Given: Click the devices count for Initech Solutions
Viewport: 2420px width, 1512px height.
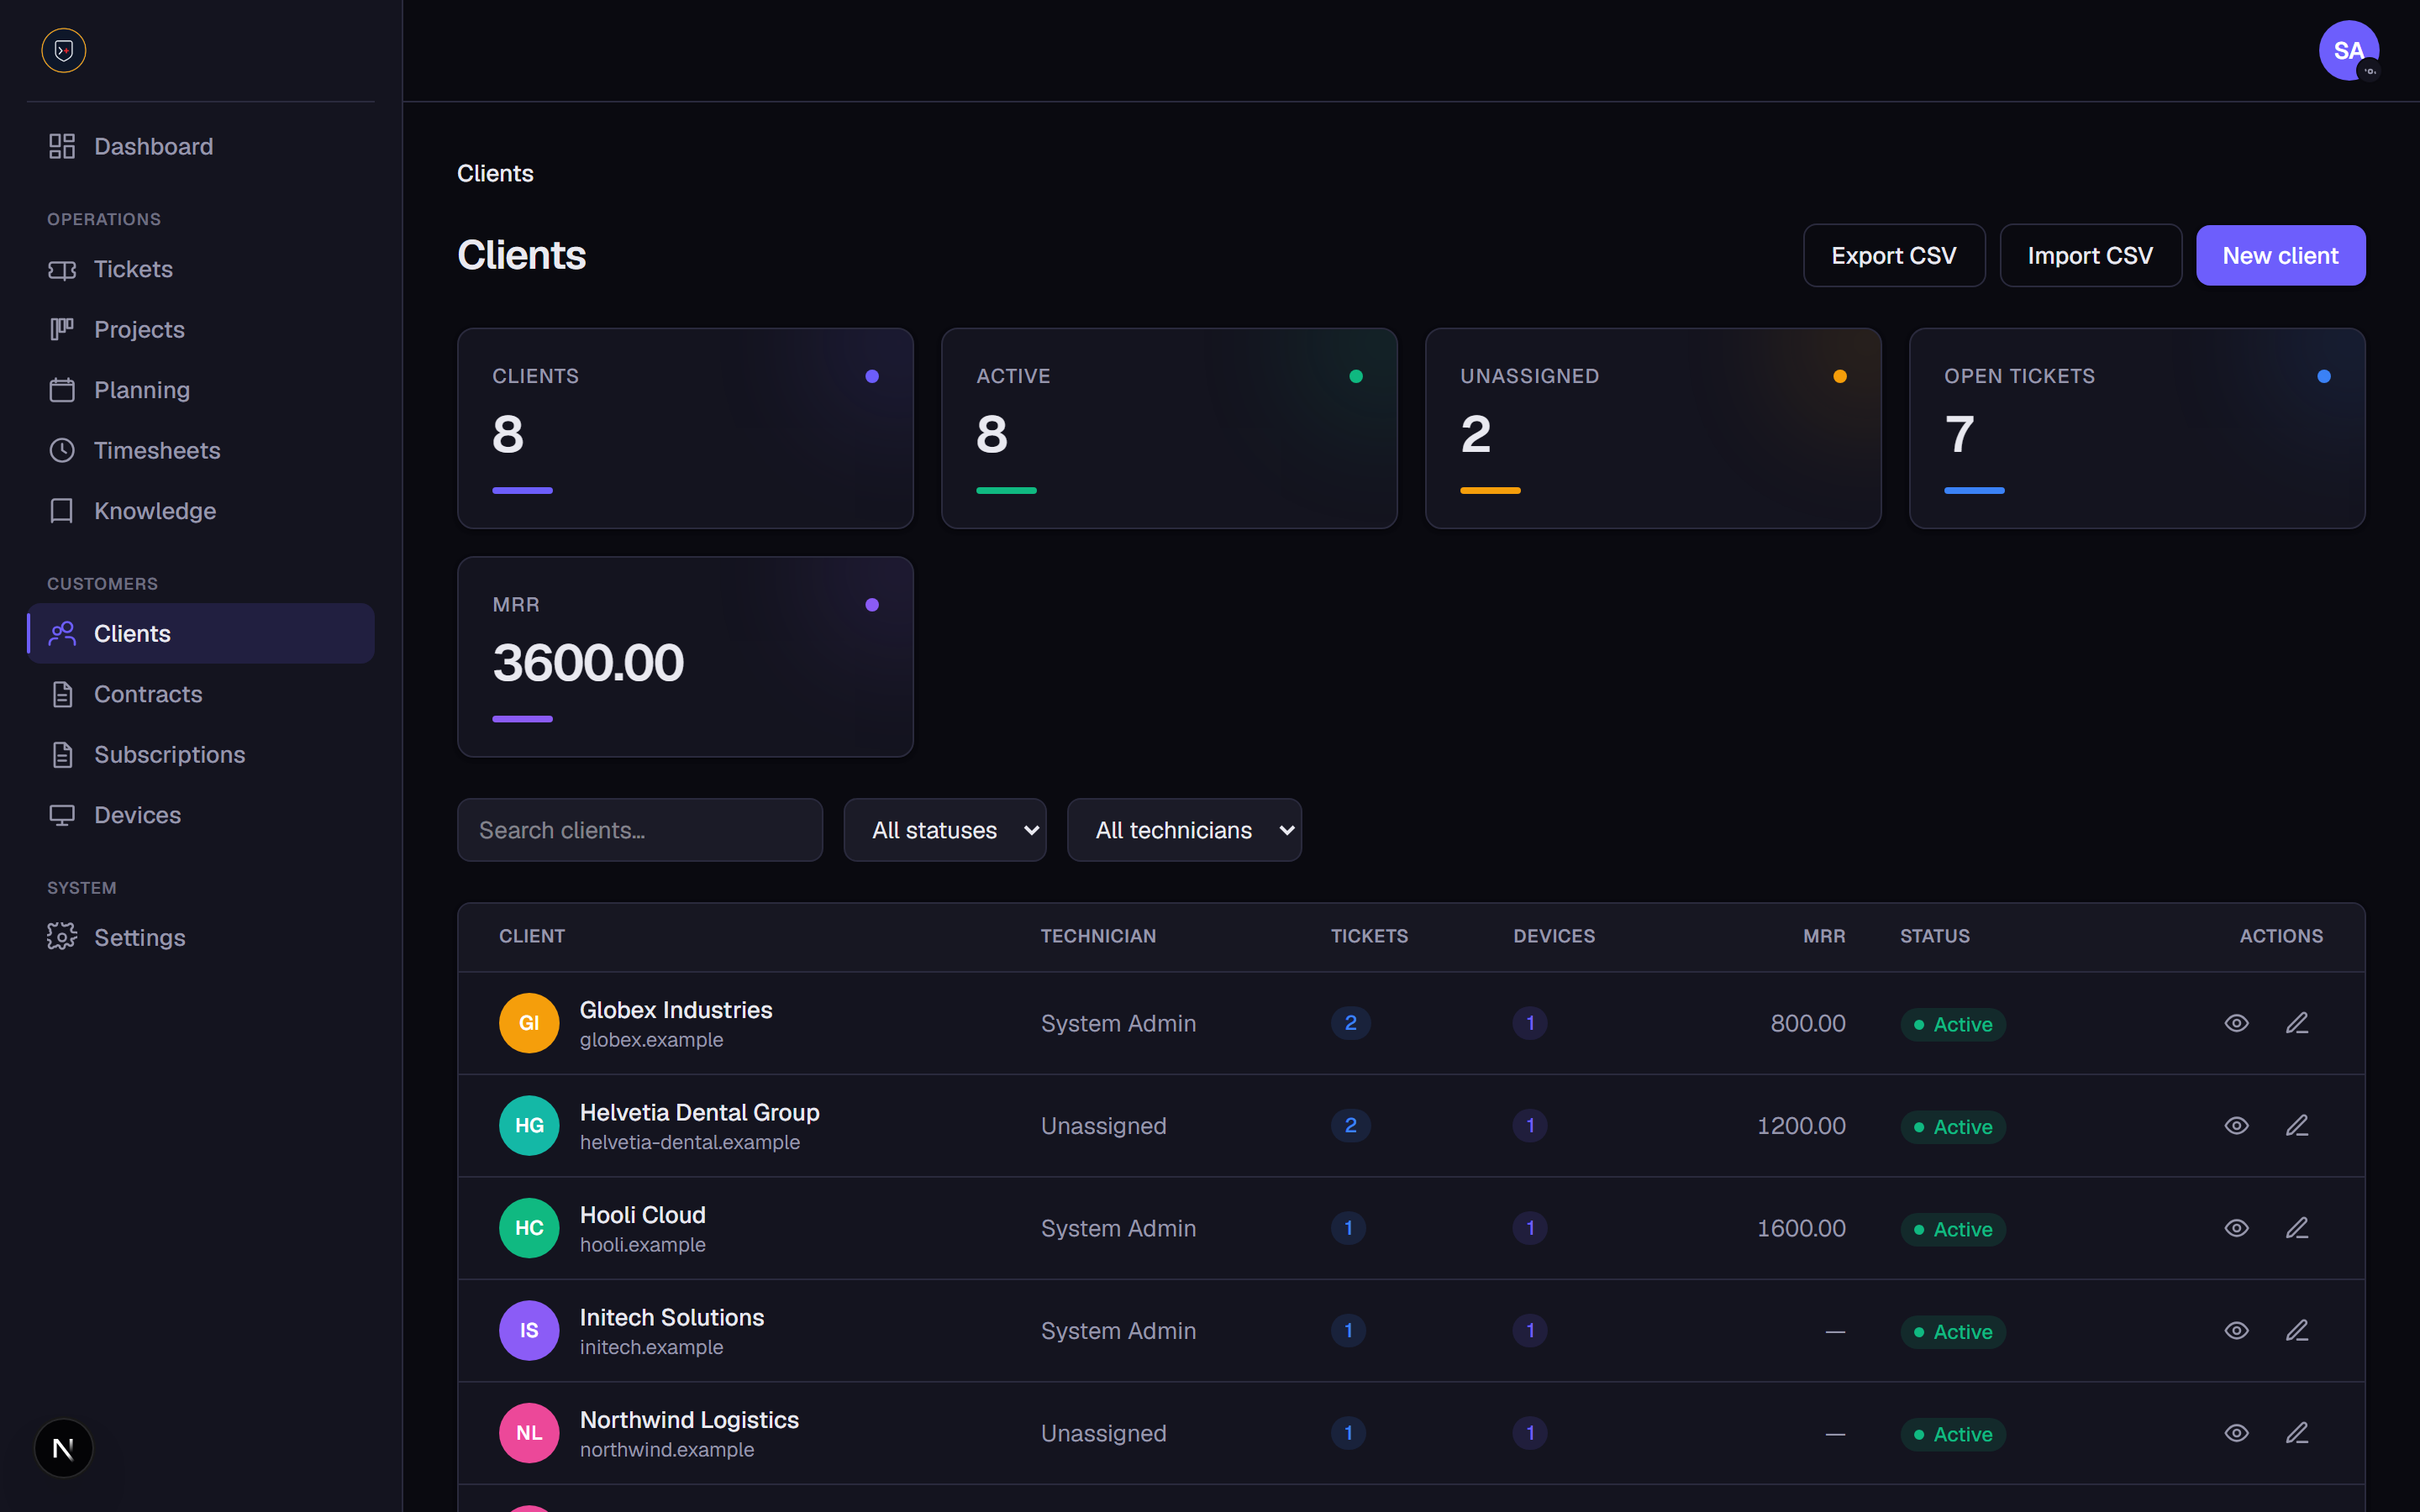Looking at the screenshot, I should tap(1530, 1330).
